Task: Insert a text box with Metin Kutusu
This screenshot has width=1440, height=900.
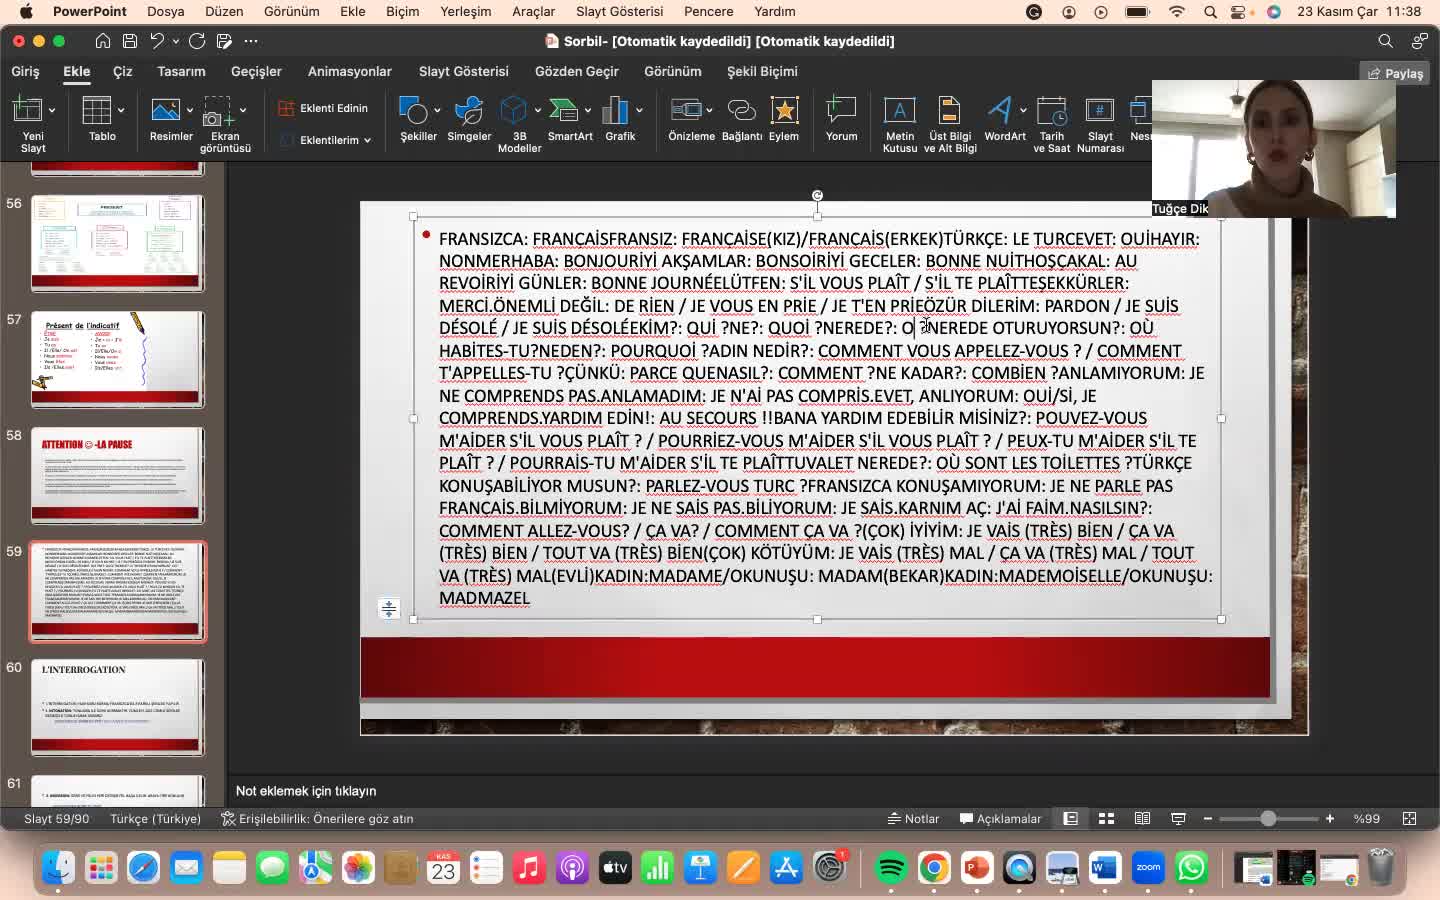Action: 899,111
